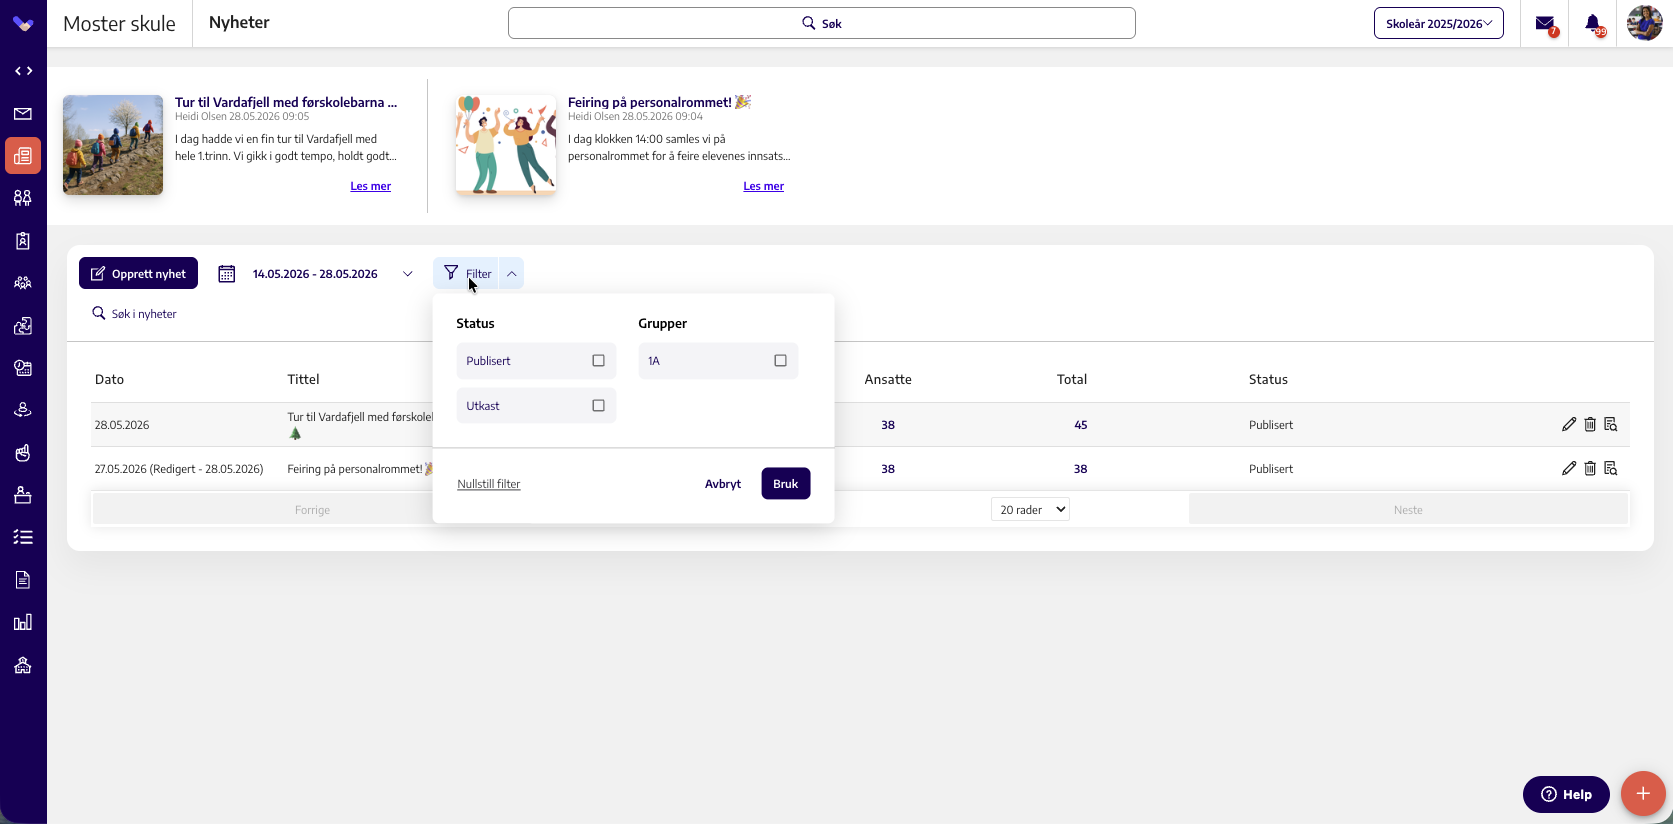
Task: Sort by the Total column header
Action: 1072,379
